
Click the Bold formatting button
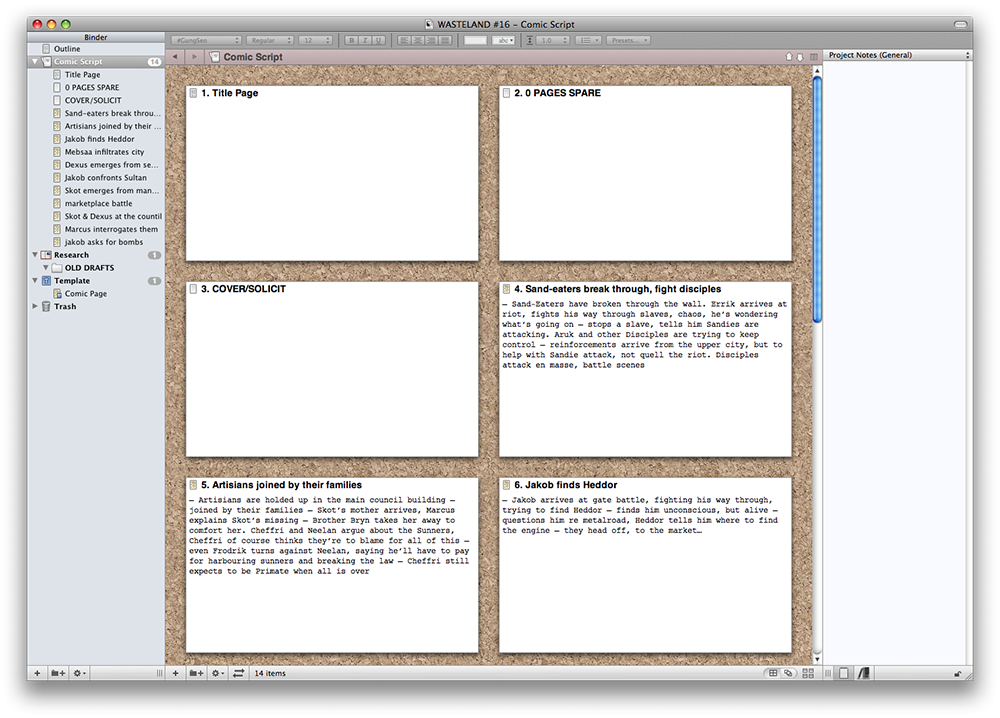click(x=351, y=40)
